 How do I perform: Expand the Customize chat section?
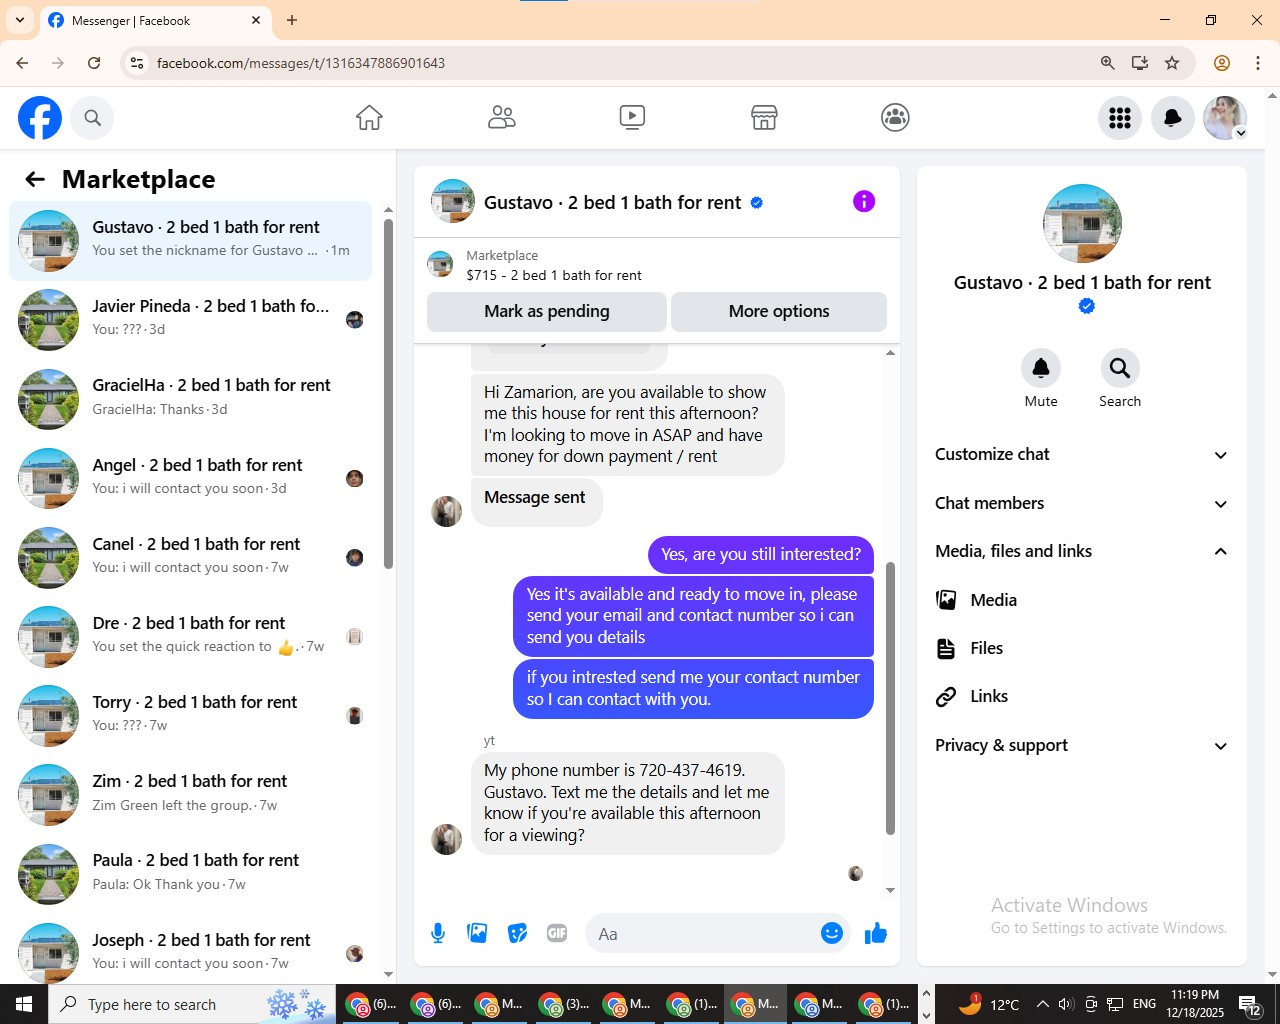1081,455
